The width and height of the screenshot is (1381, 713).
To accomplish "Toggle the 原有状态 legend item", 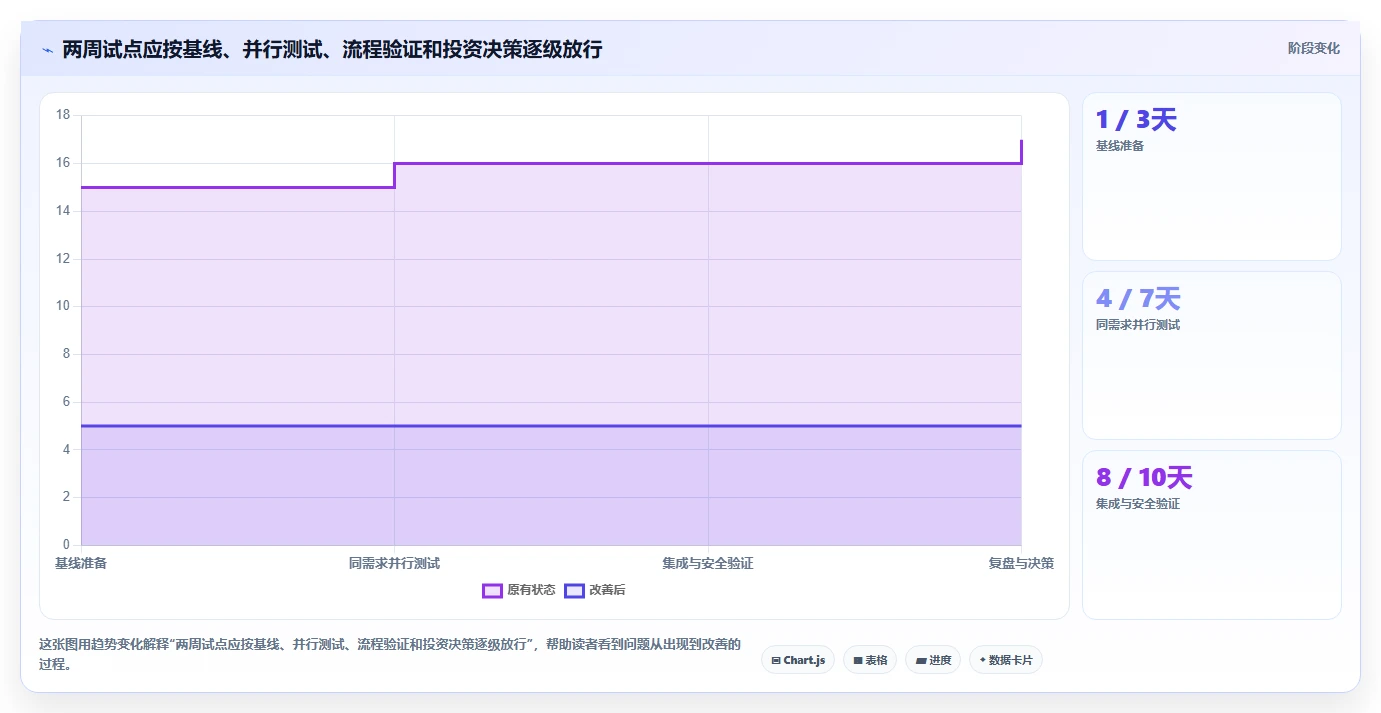I will 519,590.
